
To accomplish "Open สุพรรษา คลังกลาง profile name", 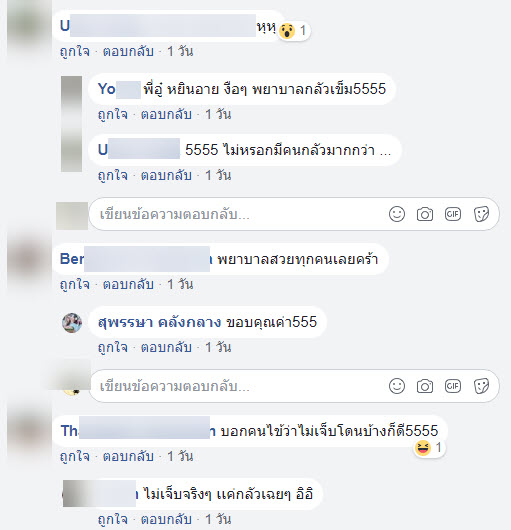I will pyautogui.click(x=159, y=322).
